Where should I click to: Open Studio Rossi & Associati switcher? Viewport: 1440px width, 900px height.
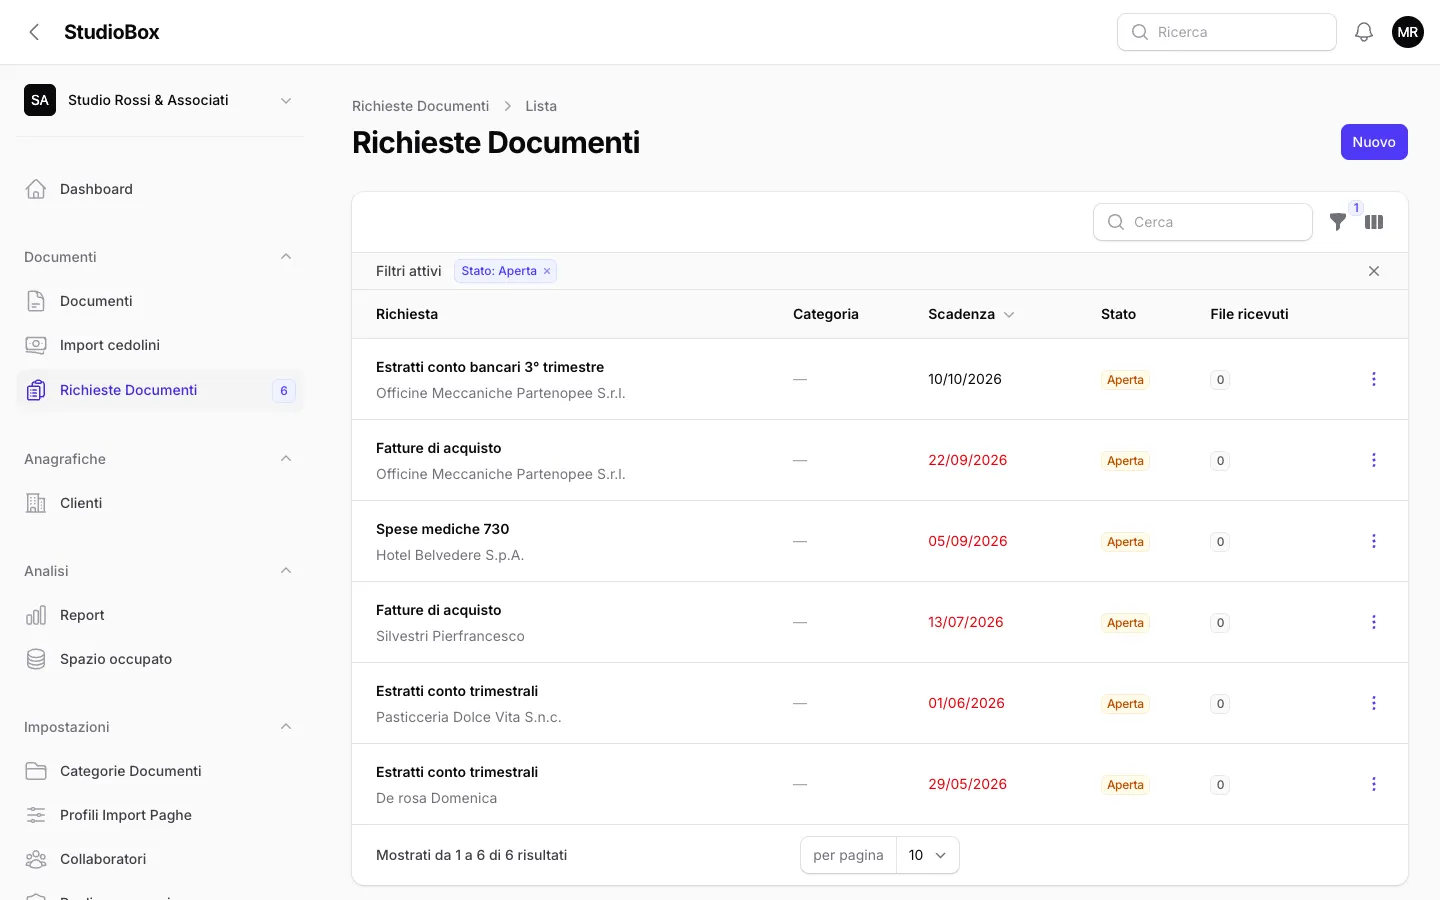[160, 100]
